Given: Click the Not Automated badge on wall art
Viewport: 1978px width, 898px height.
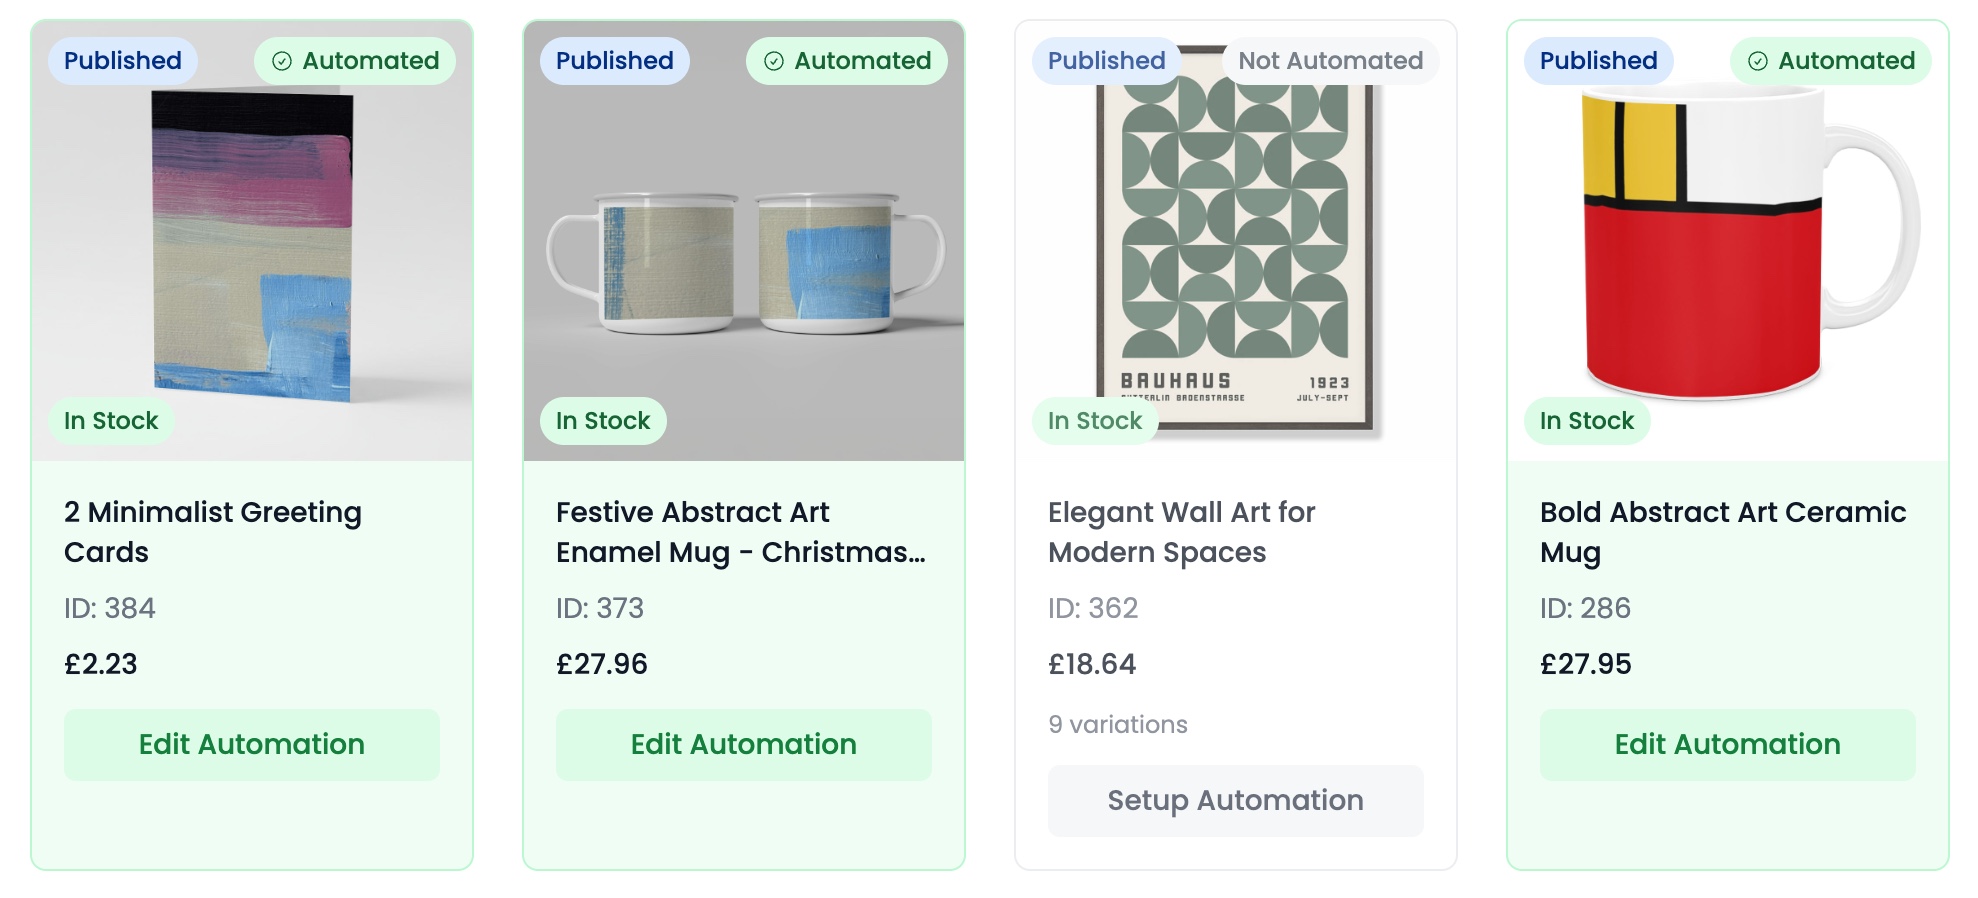Looking at the screenshot, I should pyautogui.click(x=1330, y=61).
